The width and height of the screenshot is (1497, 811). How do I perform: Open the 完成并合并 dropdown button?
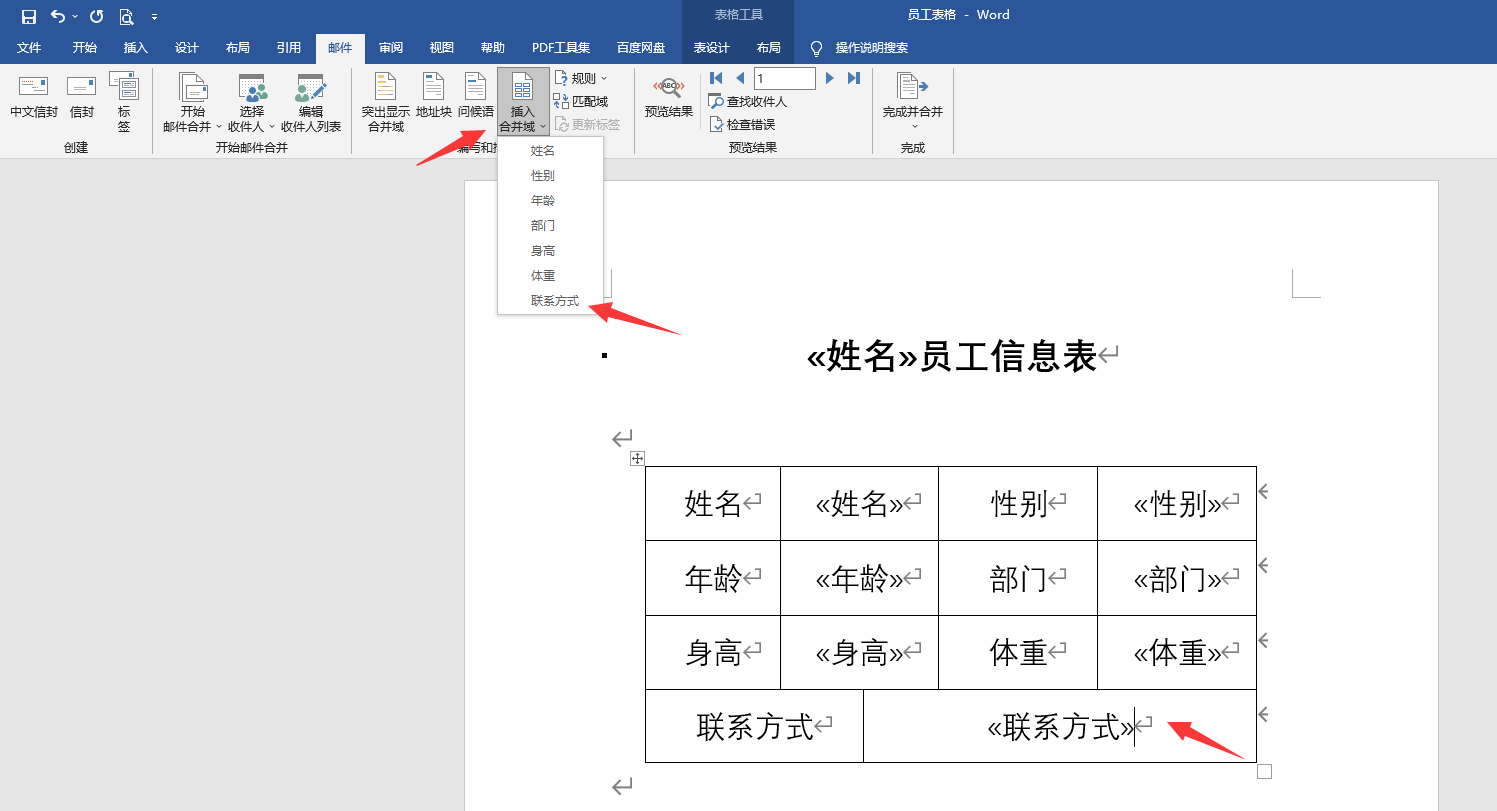913,102
